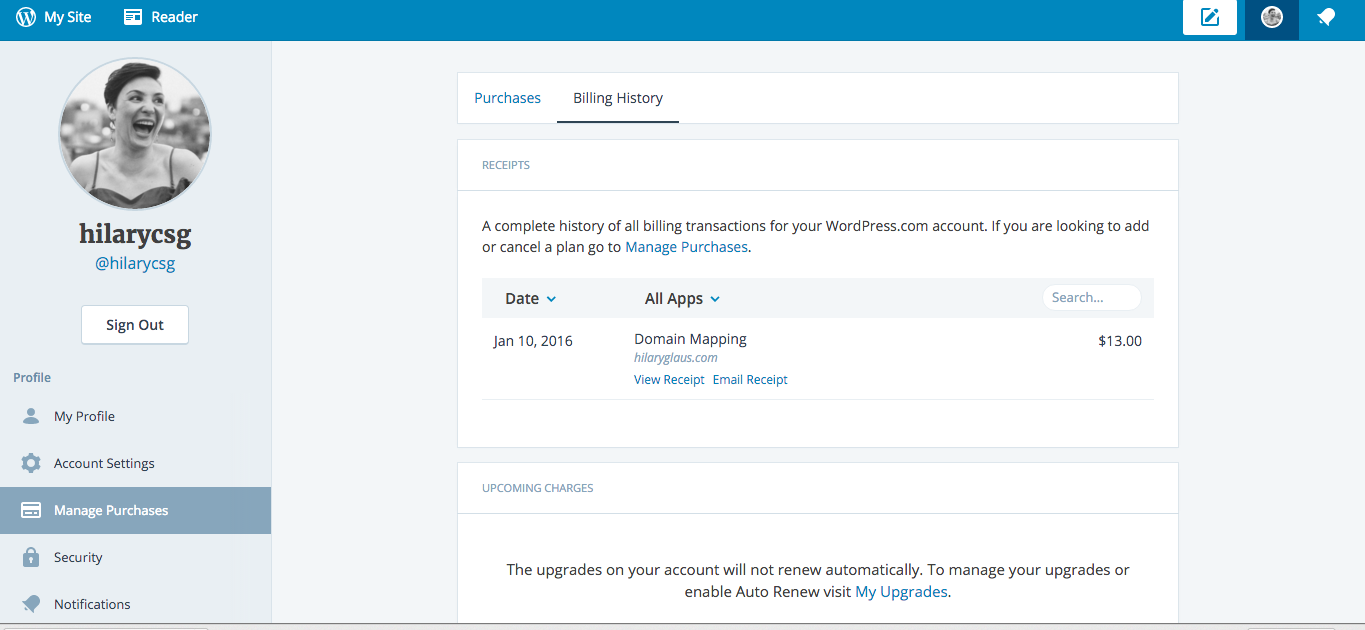The image size is (1365, 630).
Task: Follow the Manage Purchases inline link
Action: tap(686, 246)
